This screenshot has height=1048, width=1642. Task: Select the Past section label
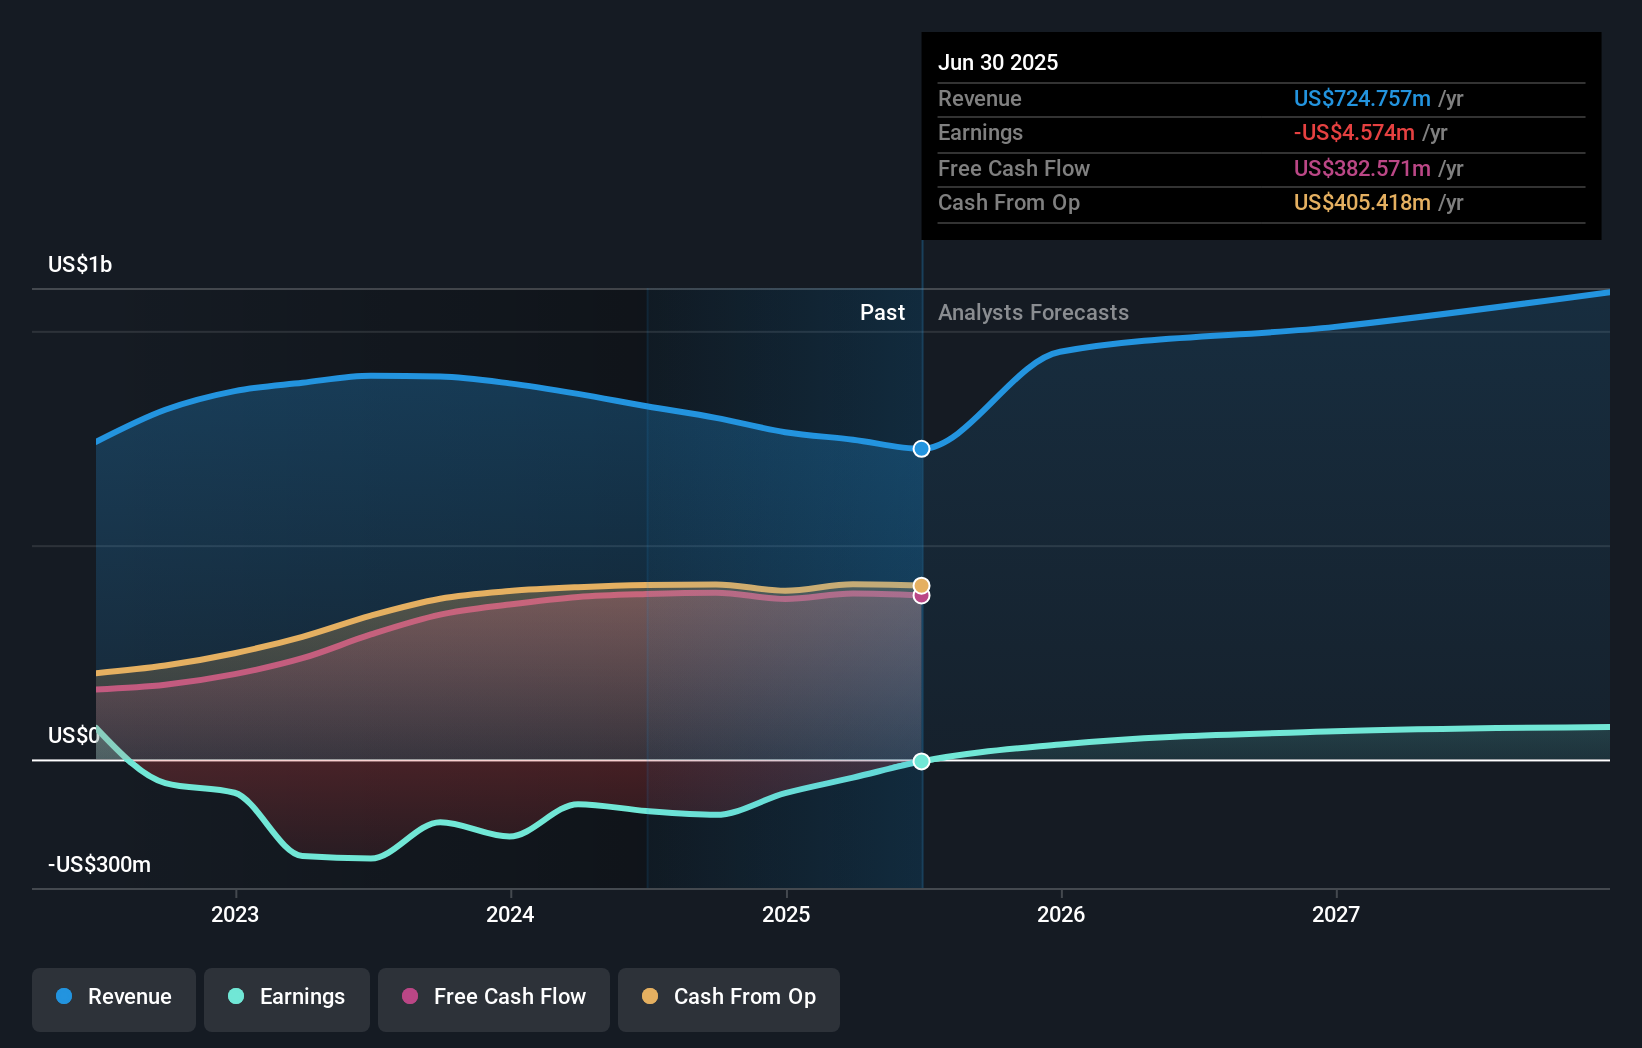pyautogui.click(x=882, y=312)
